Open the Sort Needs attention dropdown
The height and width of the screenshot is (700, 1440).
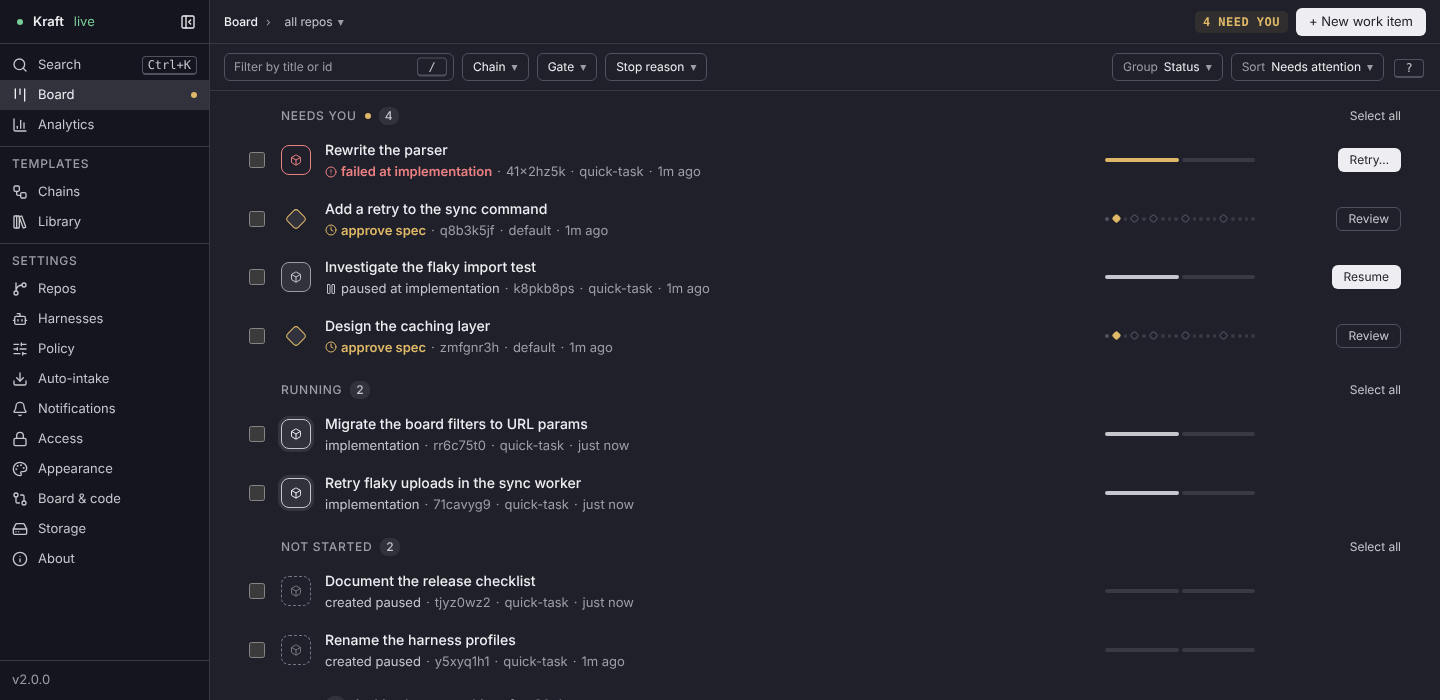click(x=1307, y=67)
